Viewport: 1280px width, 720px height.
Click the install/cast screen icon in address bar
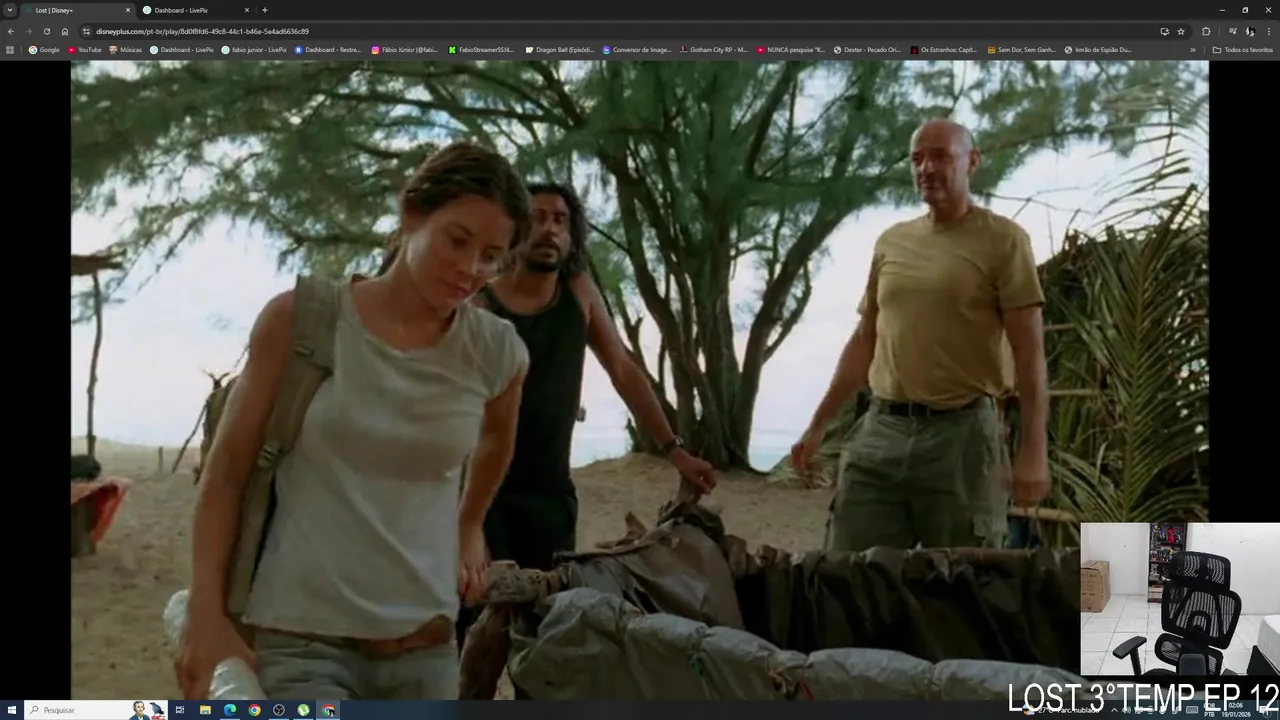click(x=1164, y=31)
